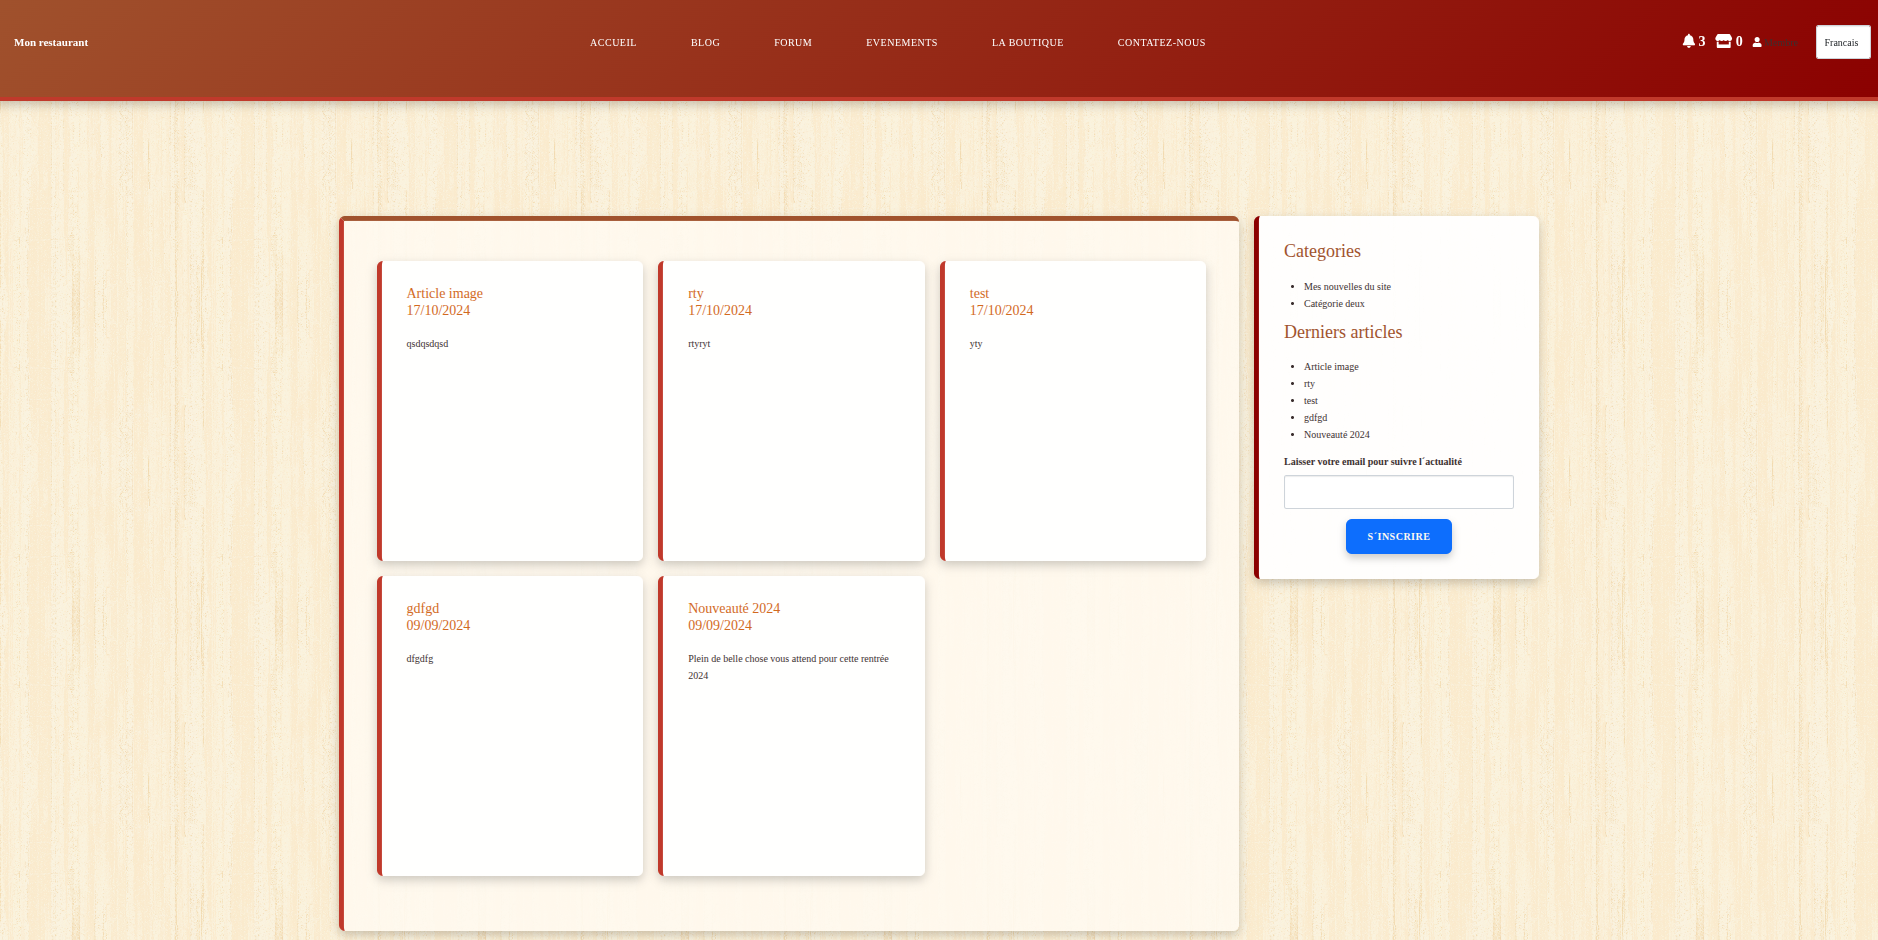Click gdfgd under Derniers articles
Screen dimensions: 1878x940
[1315, 417]
